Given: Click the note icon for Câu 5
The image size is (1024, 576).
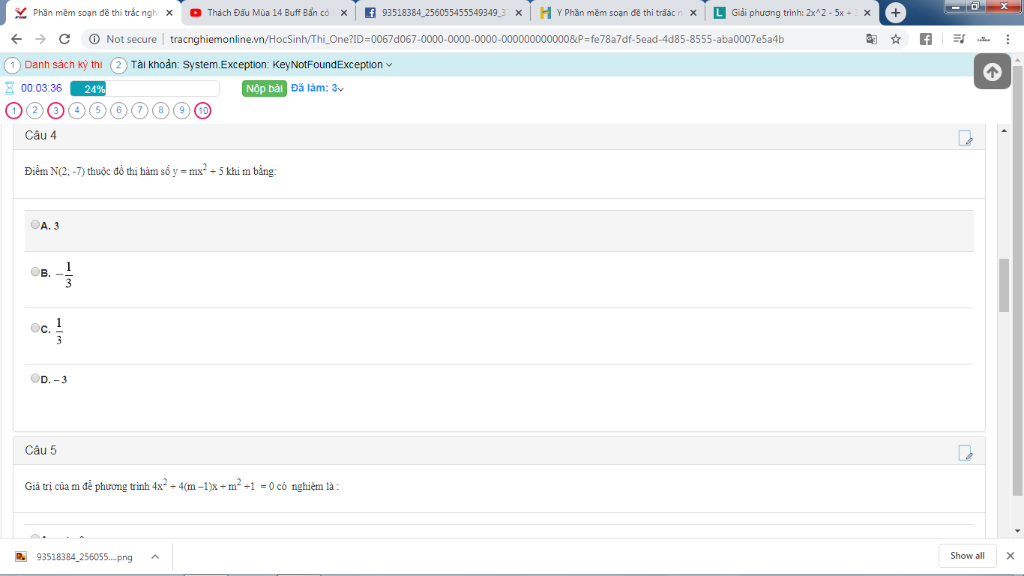Looking at the screenshot, I should click(x=965, y=453).
